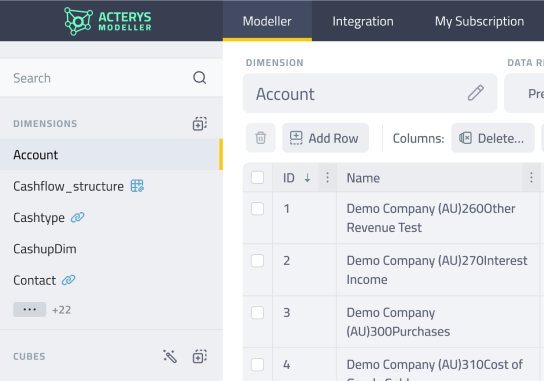Check the row with ID 1
The height and width of the screenshot is (381, 544).
click(257, 209)
